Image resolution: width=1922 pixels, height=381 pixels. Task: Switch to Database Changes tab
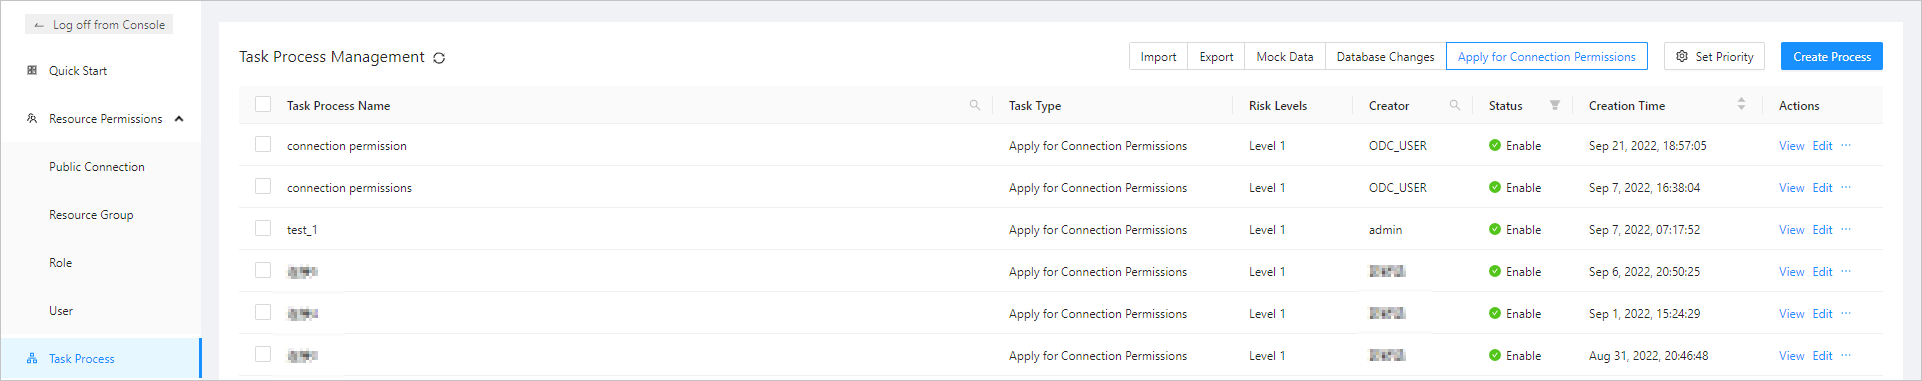[1385, 57]
